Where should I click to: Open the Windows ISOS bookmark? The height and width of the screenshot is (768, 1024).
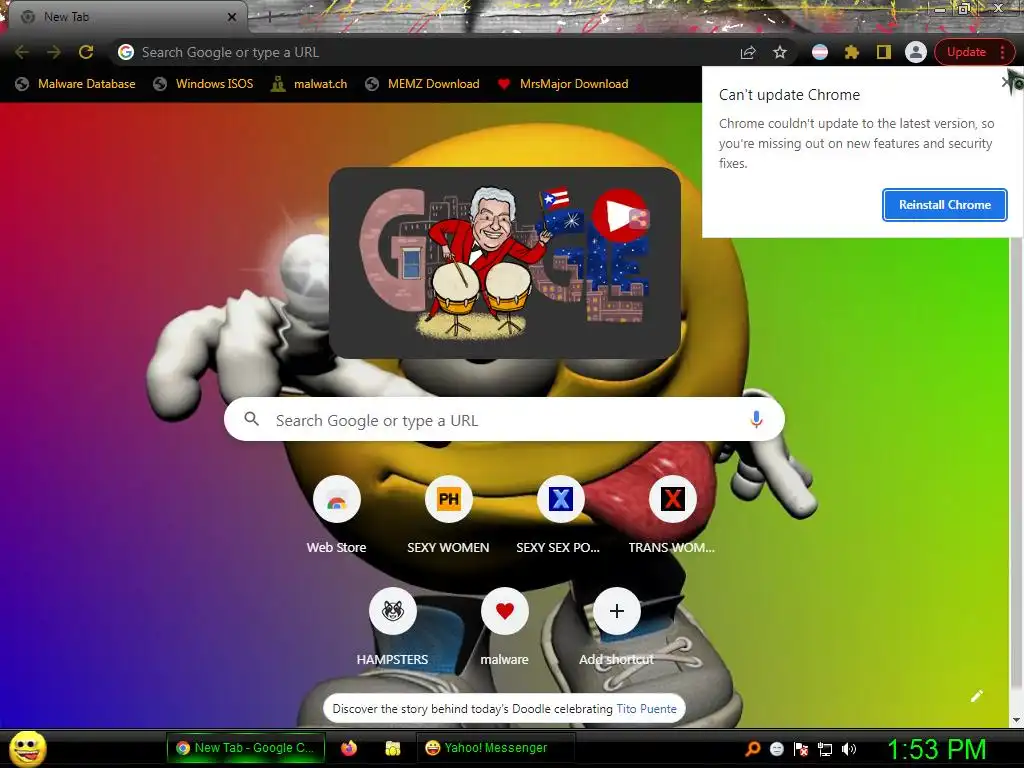(203, 84)
